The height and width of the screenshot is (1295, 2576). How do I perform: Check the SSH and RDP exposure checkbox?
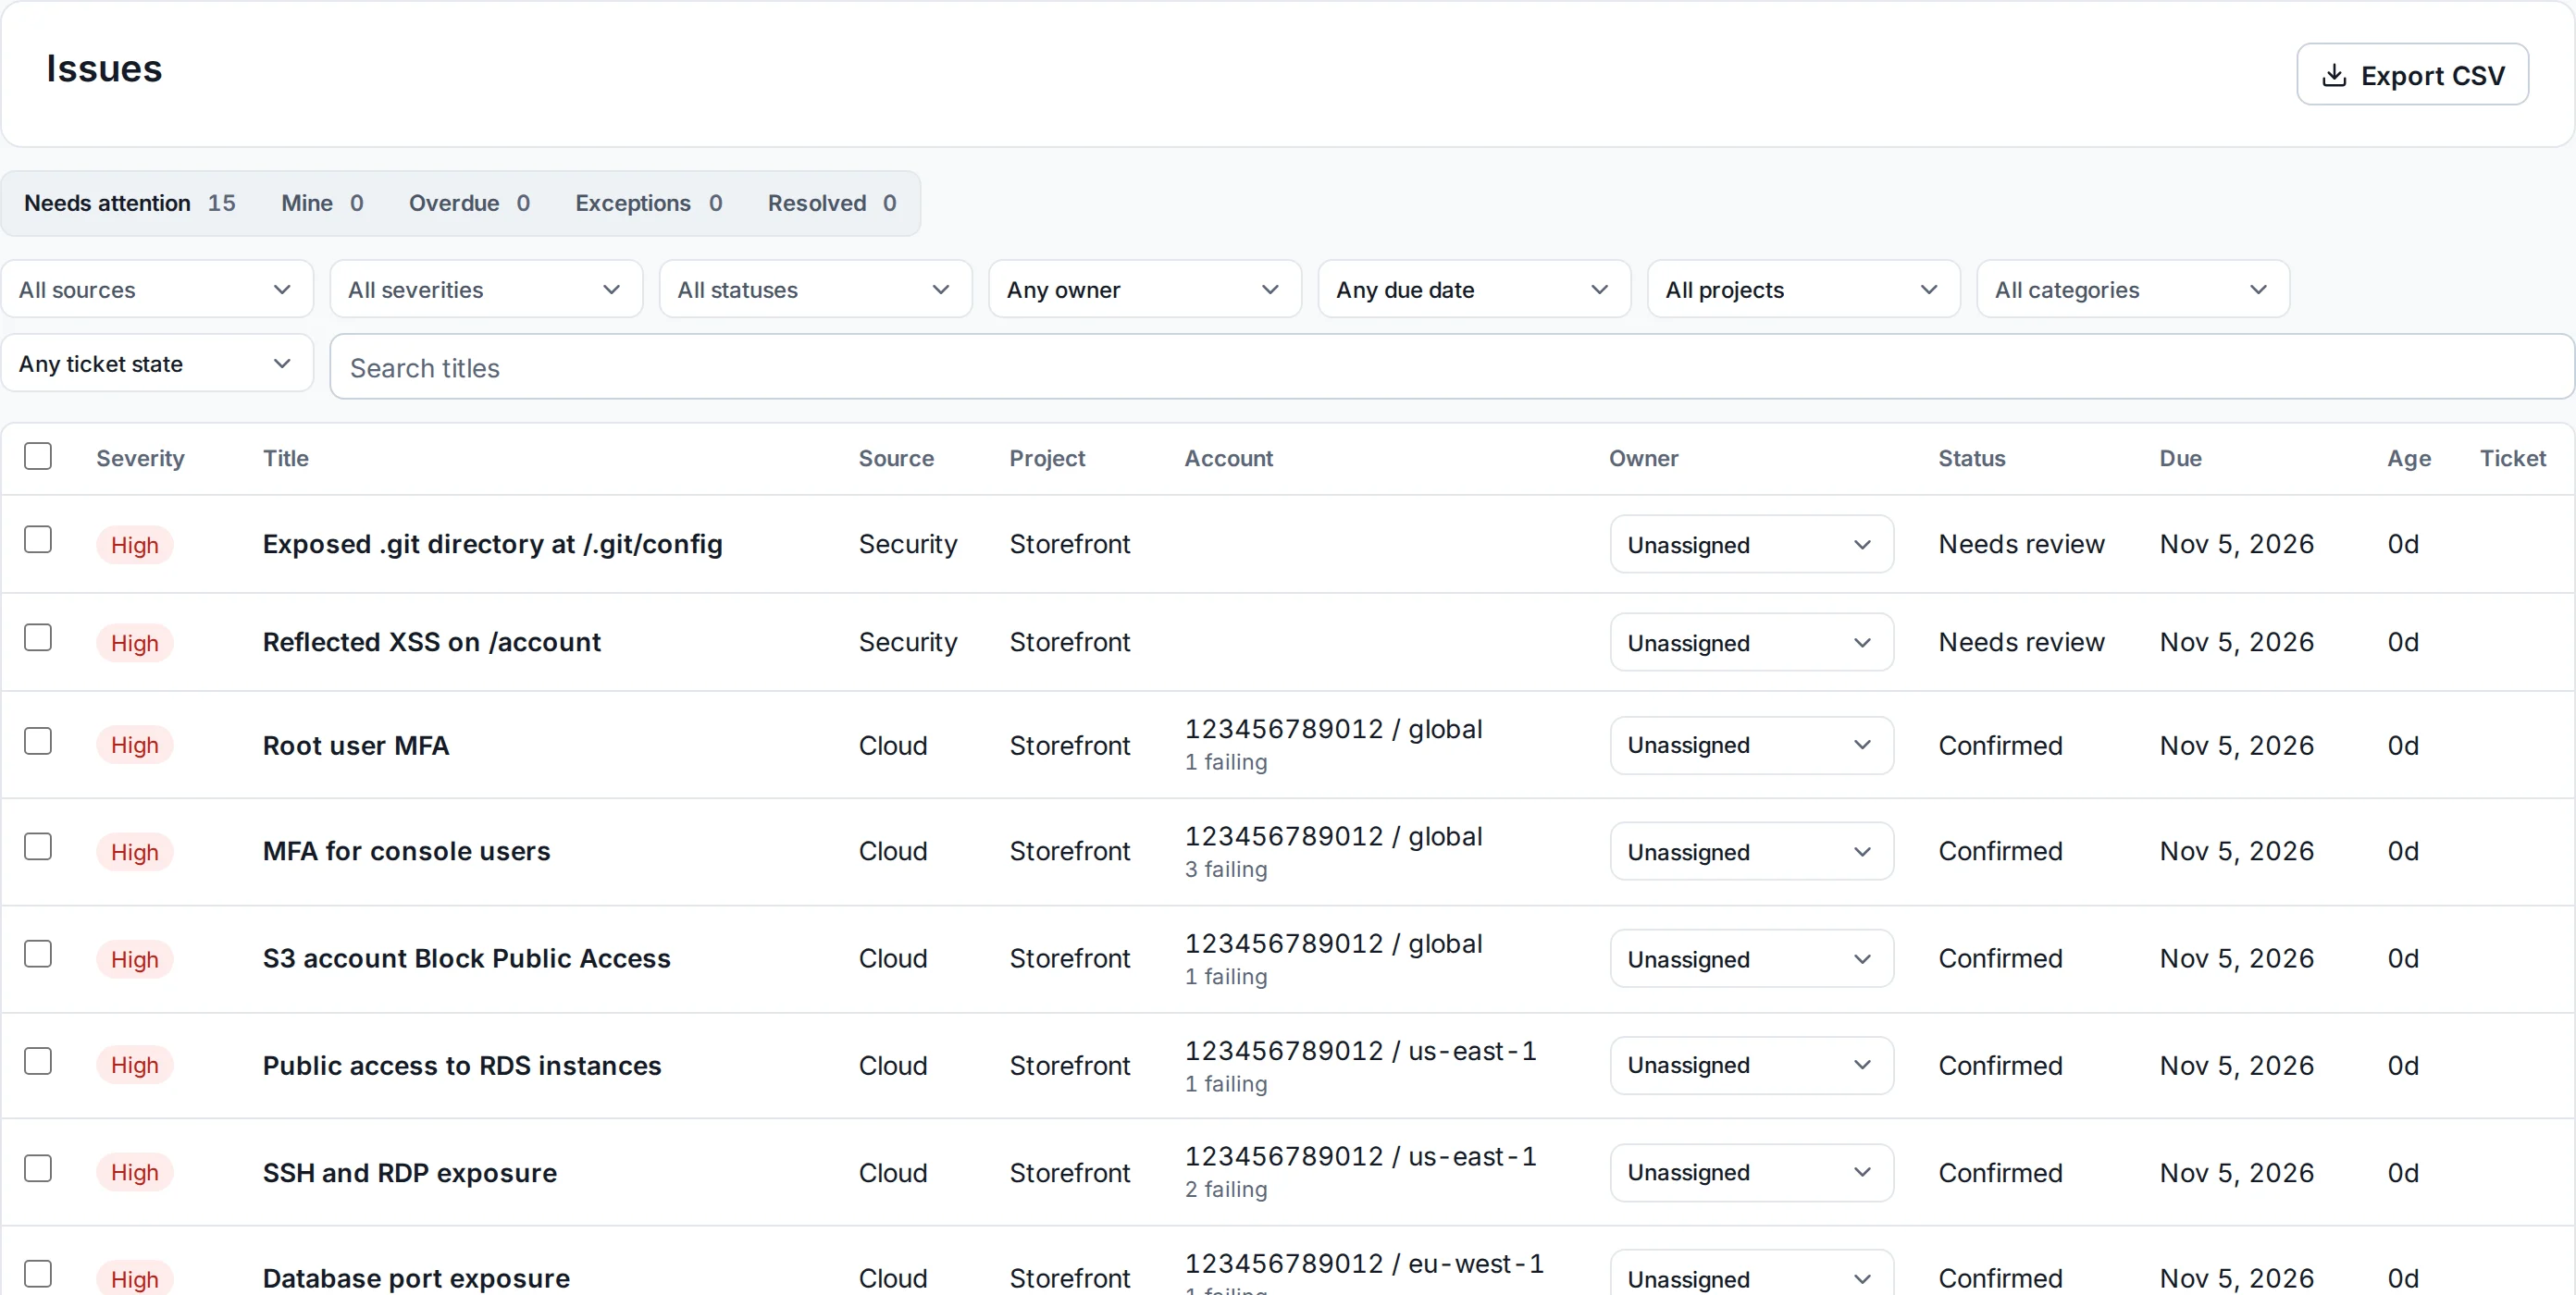point(38,1169)
